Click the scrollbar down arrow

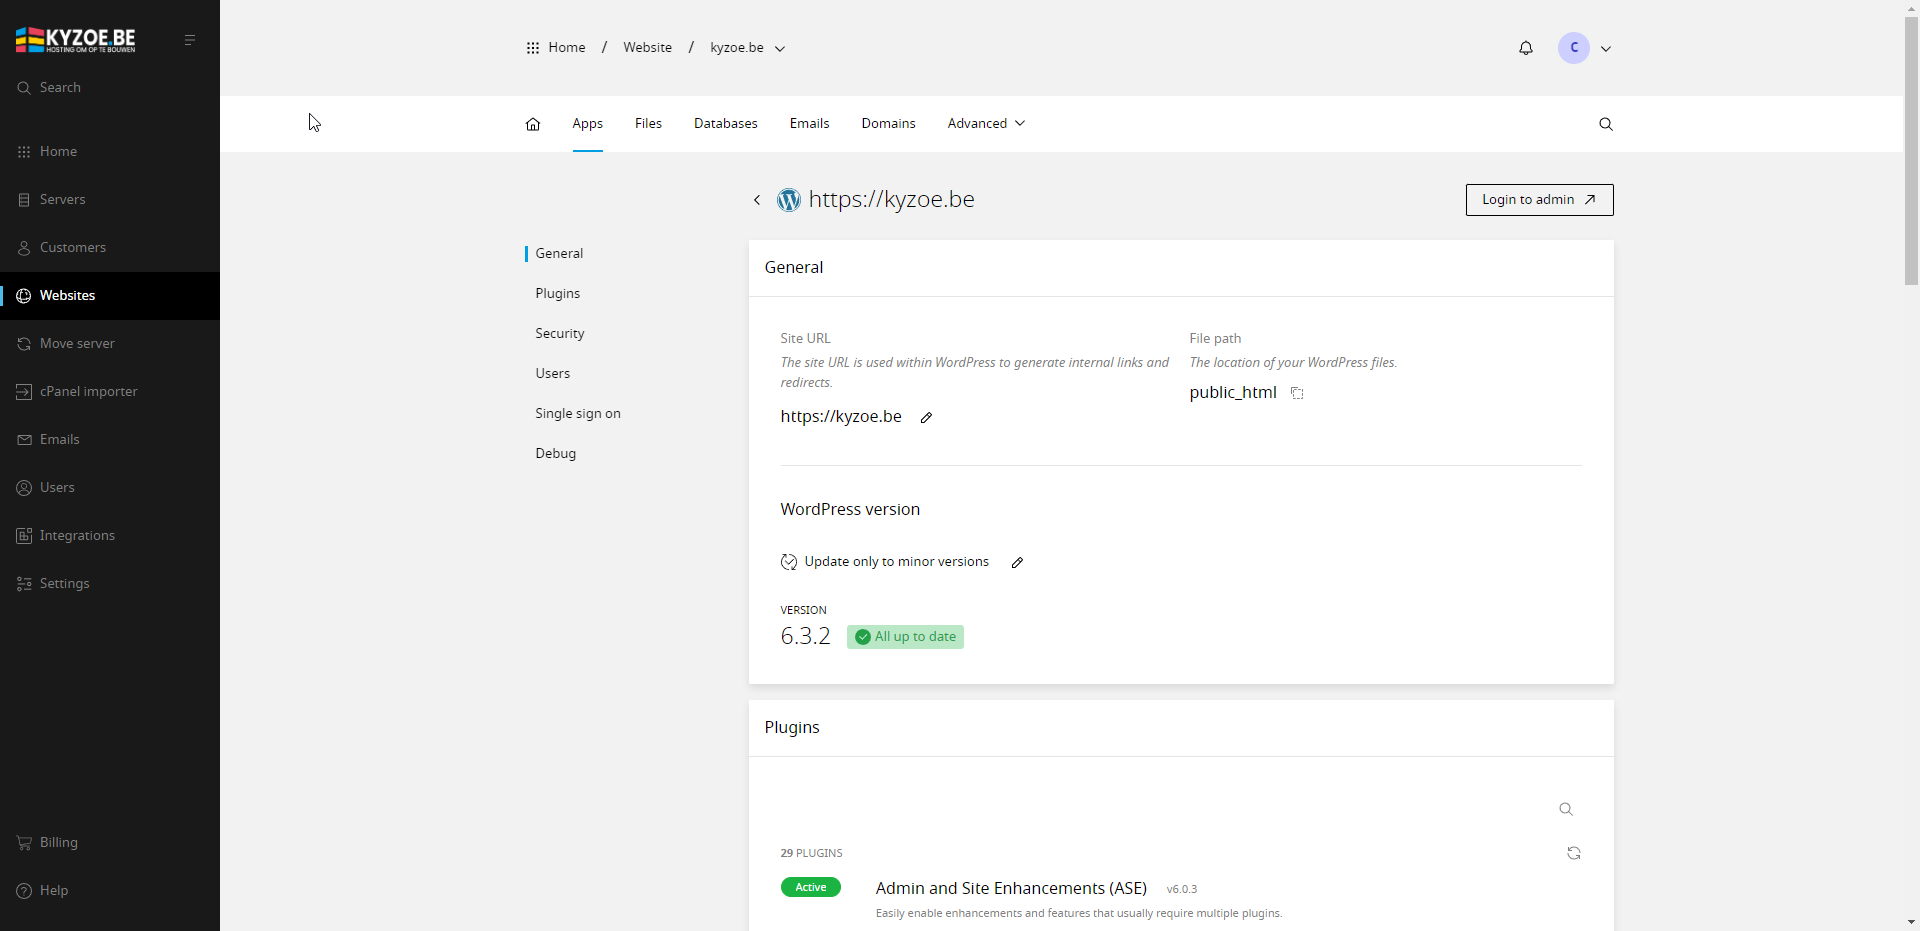click(1911, 922)
